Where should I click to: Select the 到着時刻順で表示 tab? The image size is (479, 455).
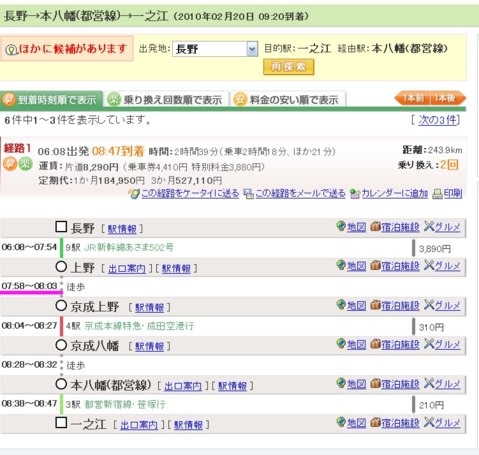pos(51,99)
